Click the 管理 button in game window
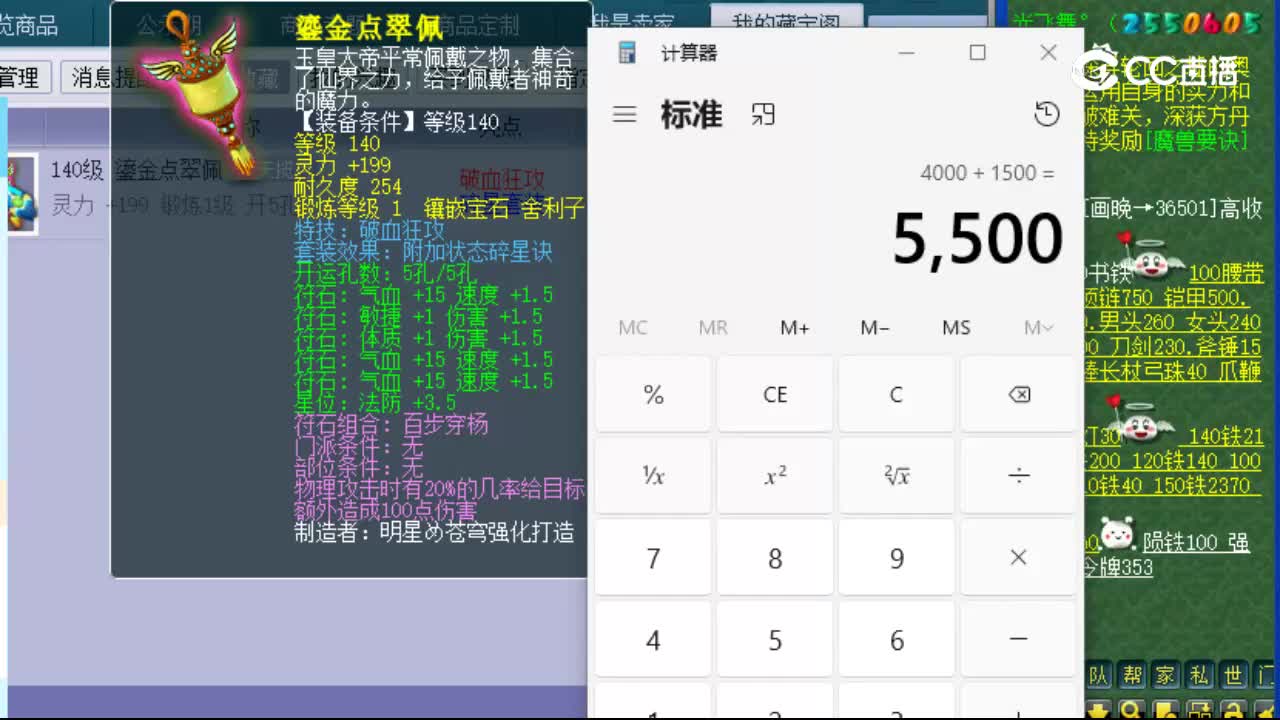This screenshot has height=720, width=1280. (x=20, y=77)
